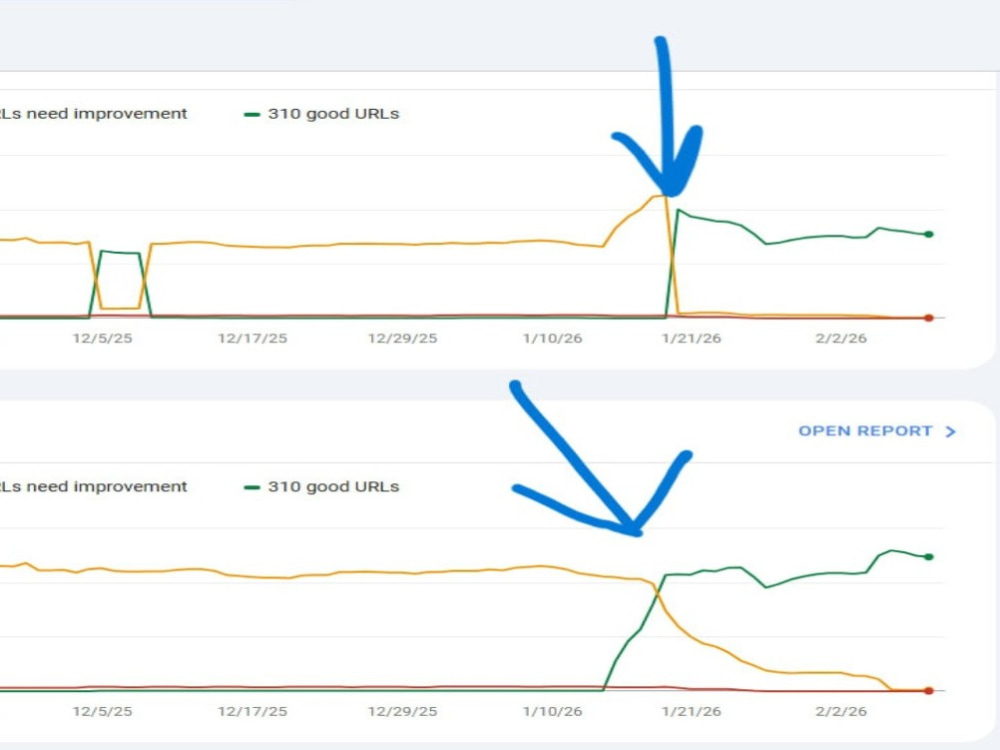Click the chevron arrow beside OPEN REPORT
This screenshot has width=1000, height=750.
coord(950,432)
